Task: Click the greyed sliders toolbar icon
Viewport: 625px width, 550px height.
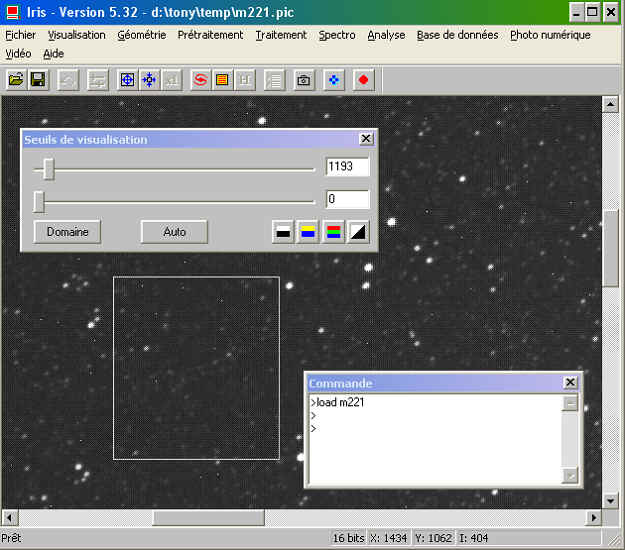Action: coord(98,80)
